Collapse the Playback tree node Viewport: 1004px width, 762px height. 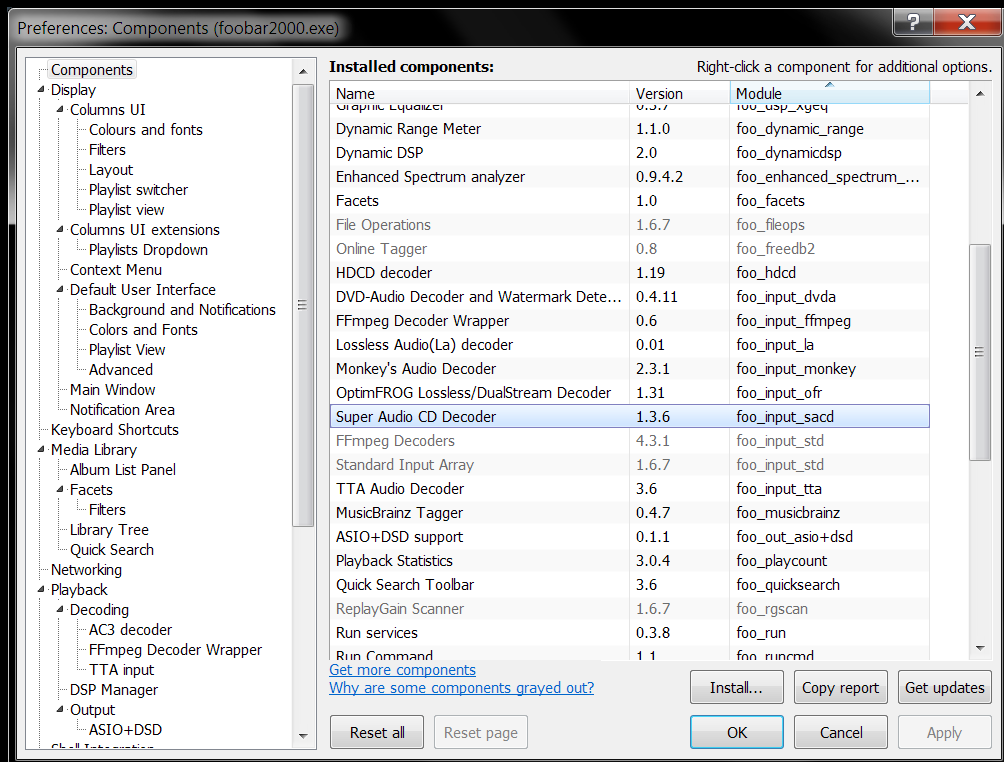coord(41,590)
